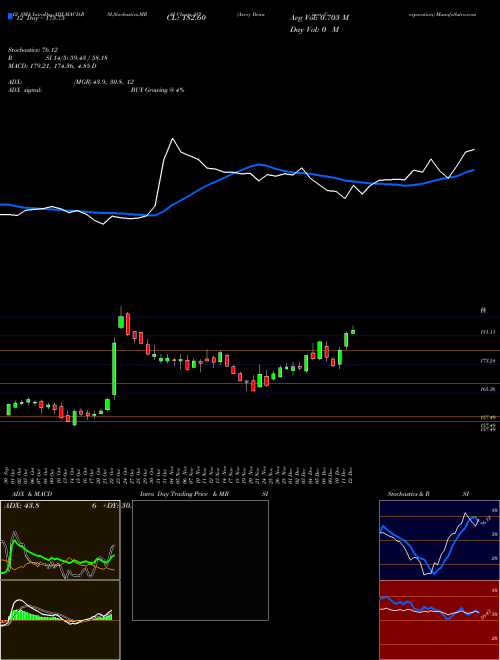Screen dimensions: 500x660
Task: Click the 'BUY Growing @ 4%' signal text
Action: pos(157,90)
